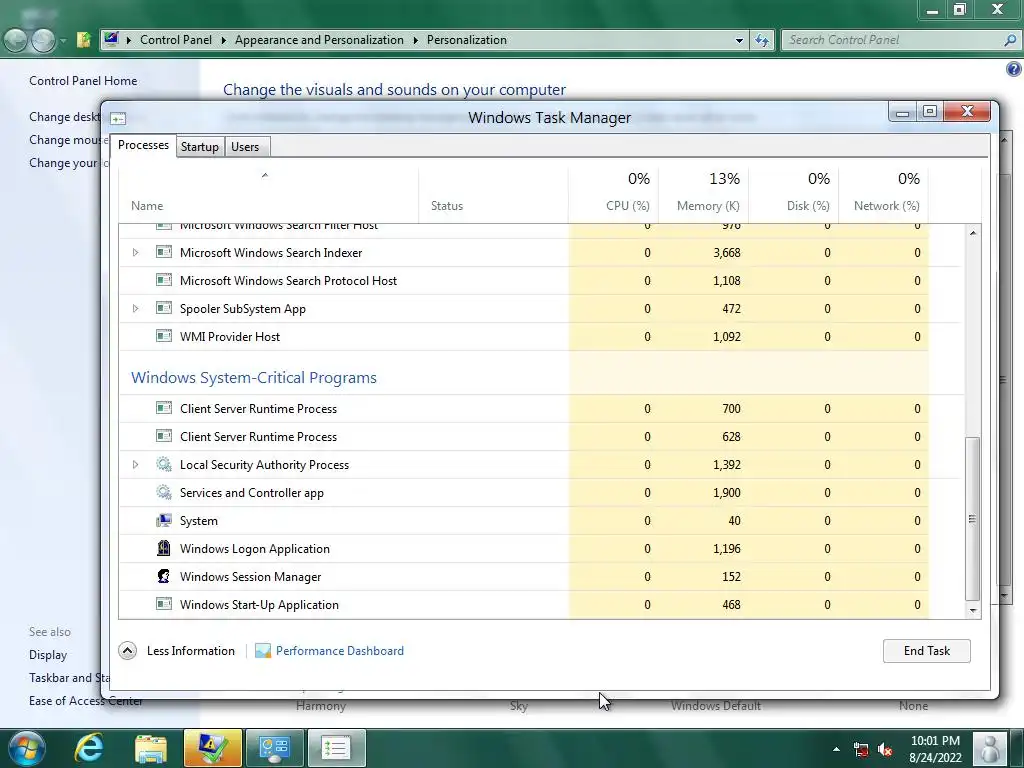The height and width of the screenshot is (768, 1024).
Task: Click the End Task button
Action: point(927,650)
